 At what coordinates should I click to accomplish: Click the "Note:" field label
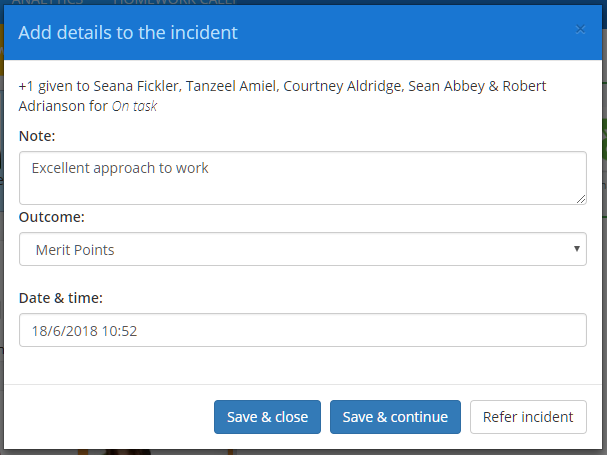point(37,135)
